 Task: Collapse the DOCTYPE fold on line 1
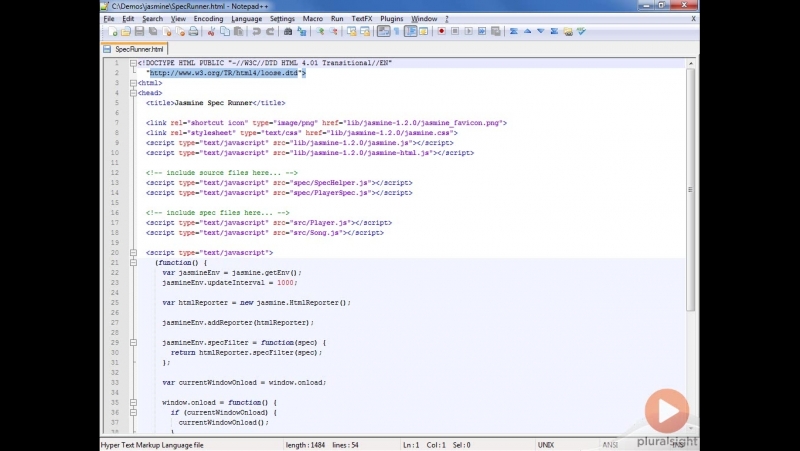(x=133, y=63)
